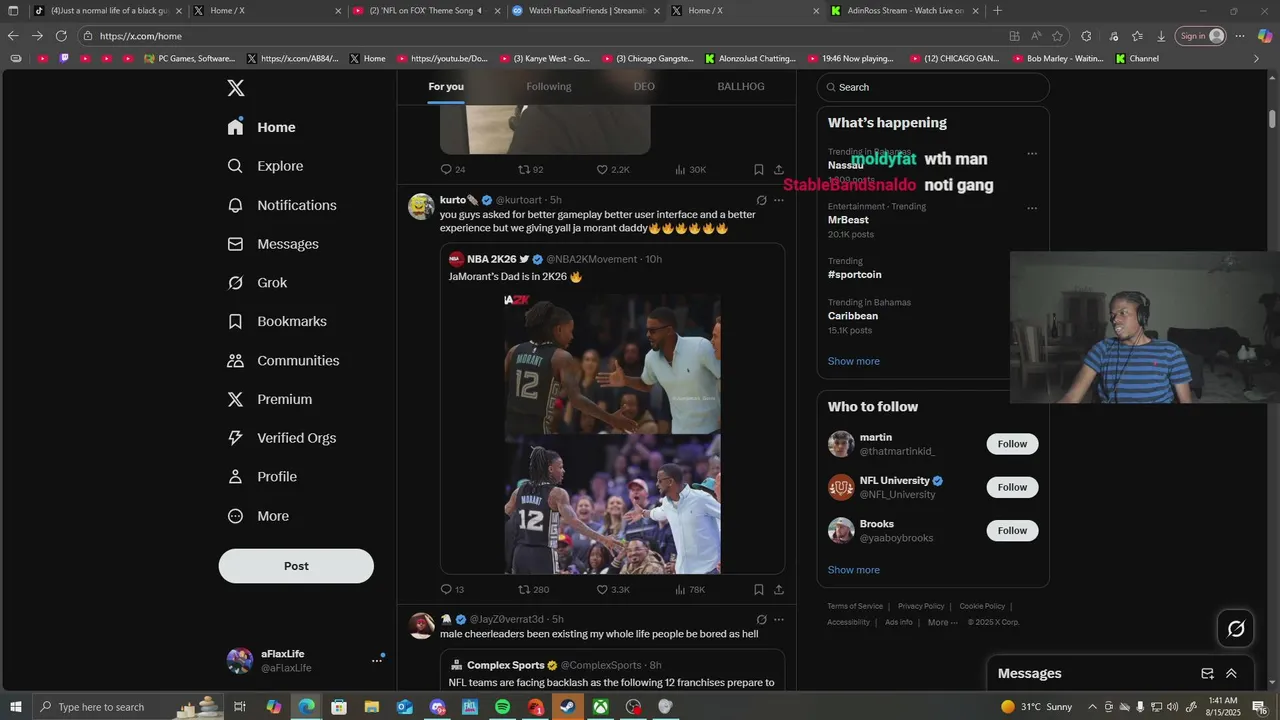Open the Grok explain icon on kurto's post
Screen dimensions: 1280x720
tap(761, 200)
